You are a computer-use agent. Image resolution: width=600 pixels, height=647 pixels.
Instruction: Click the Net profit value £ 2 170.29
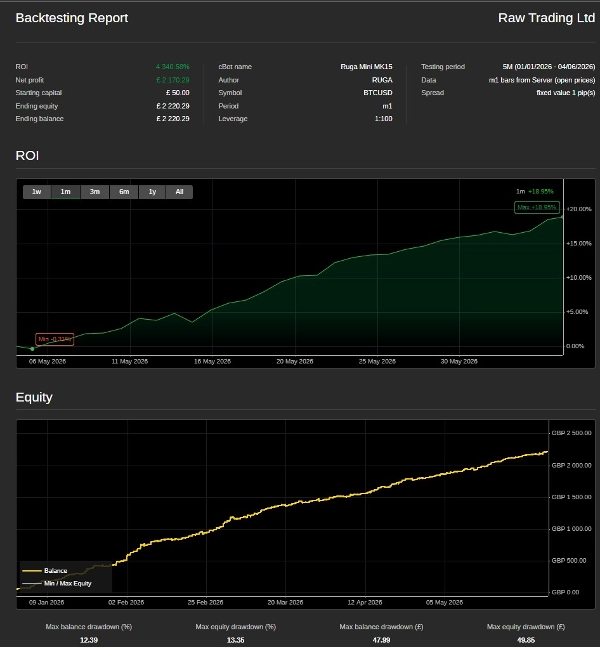[x=173, y=80]
